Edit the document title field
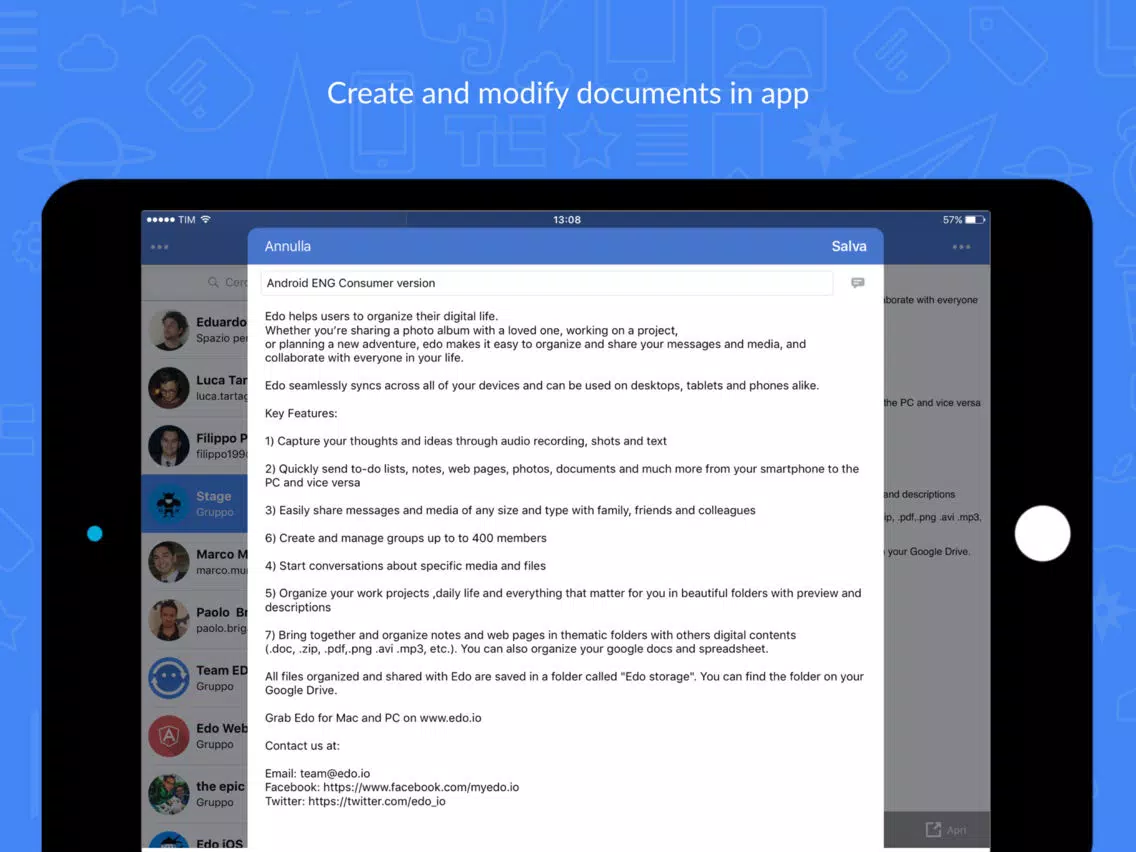The width and height of the screenshot is (1136, 852). (546, 283)
